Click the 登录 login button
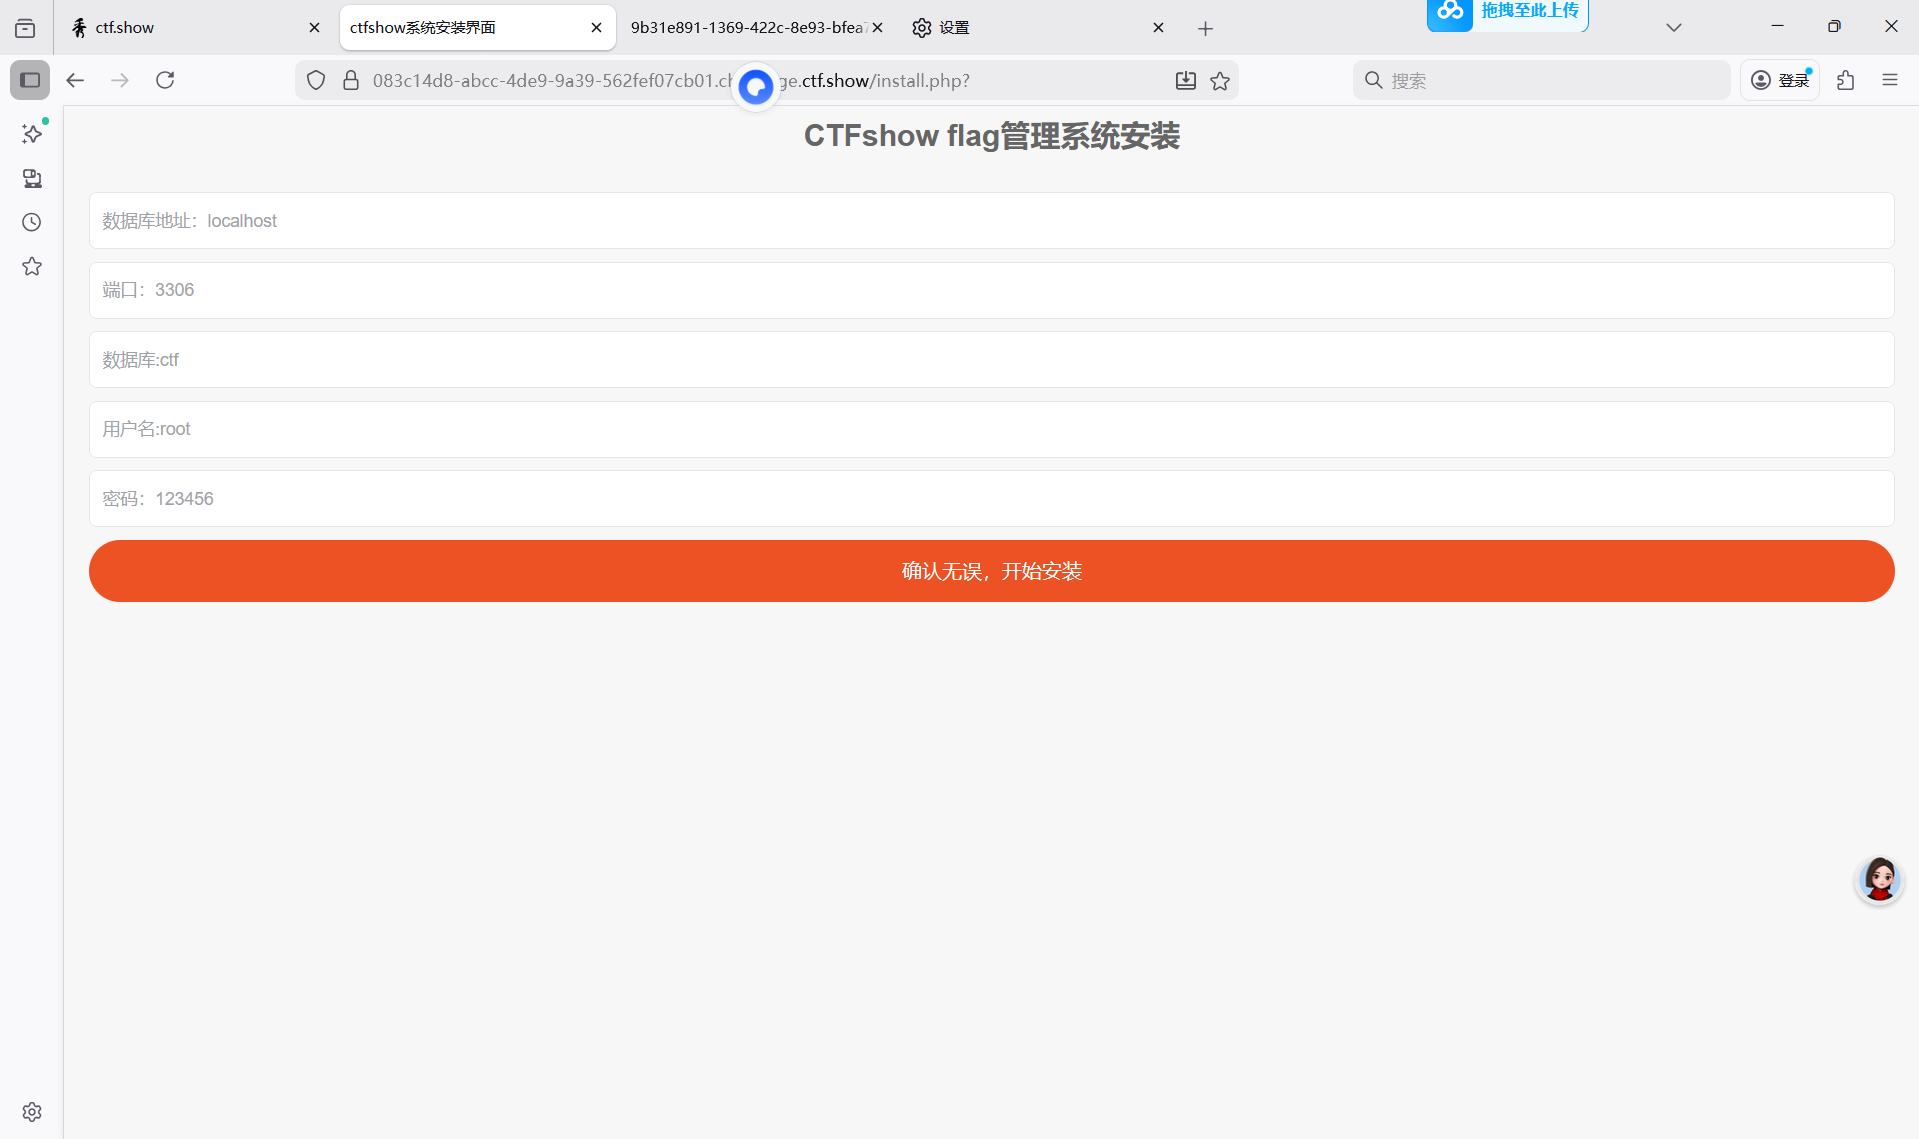1919x1139 pixels. point(1780,80)
